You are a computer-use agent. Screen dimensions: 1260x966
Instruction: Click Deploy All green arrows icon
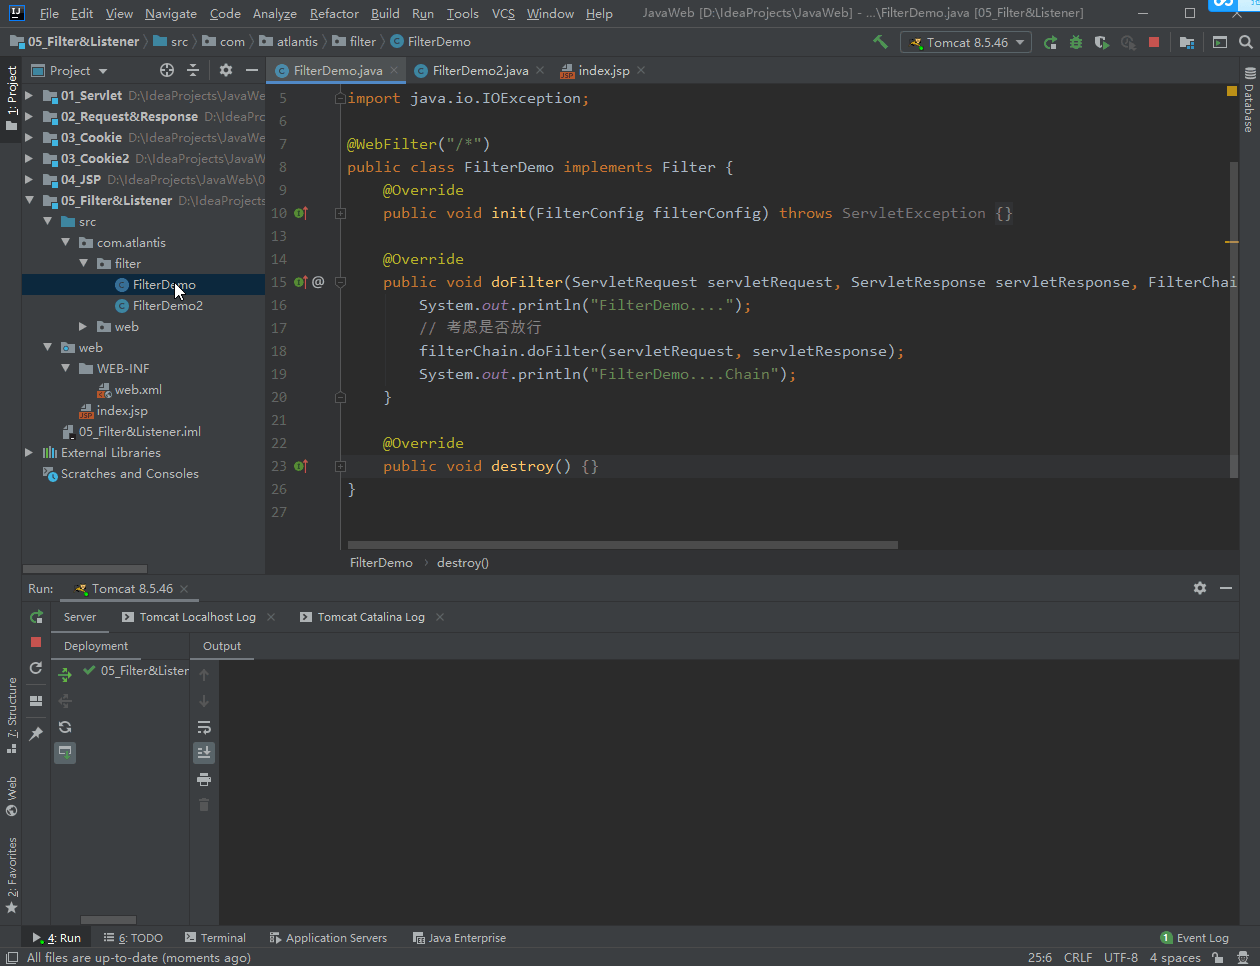(x=65, y=675)
